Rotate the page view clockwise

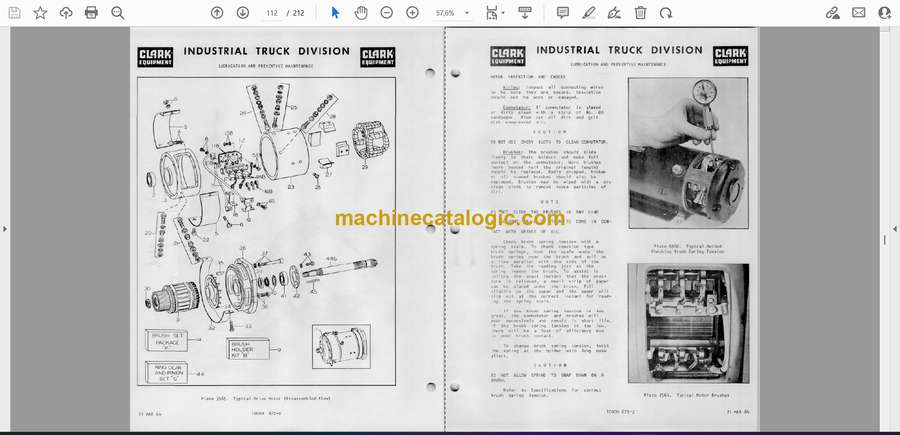(666, 13)
